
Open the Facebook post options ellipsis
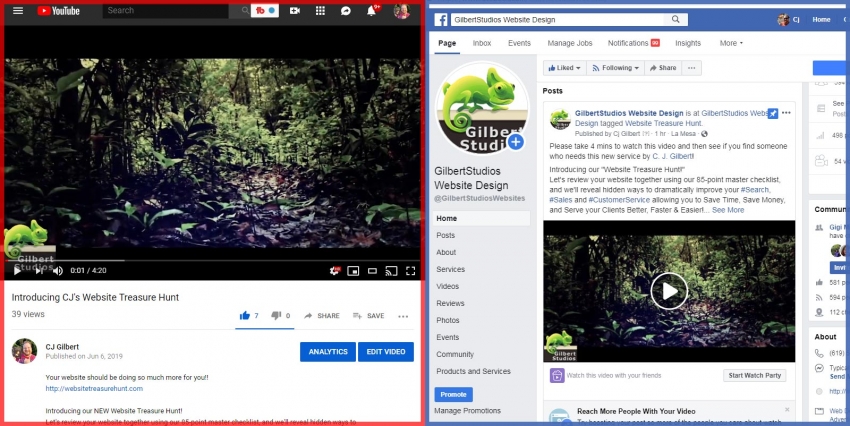pos(786,113)
